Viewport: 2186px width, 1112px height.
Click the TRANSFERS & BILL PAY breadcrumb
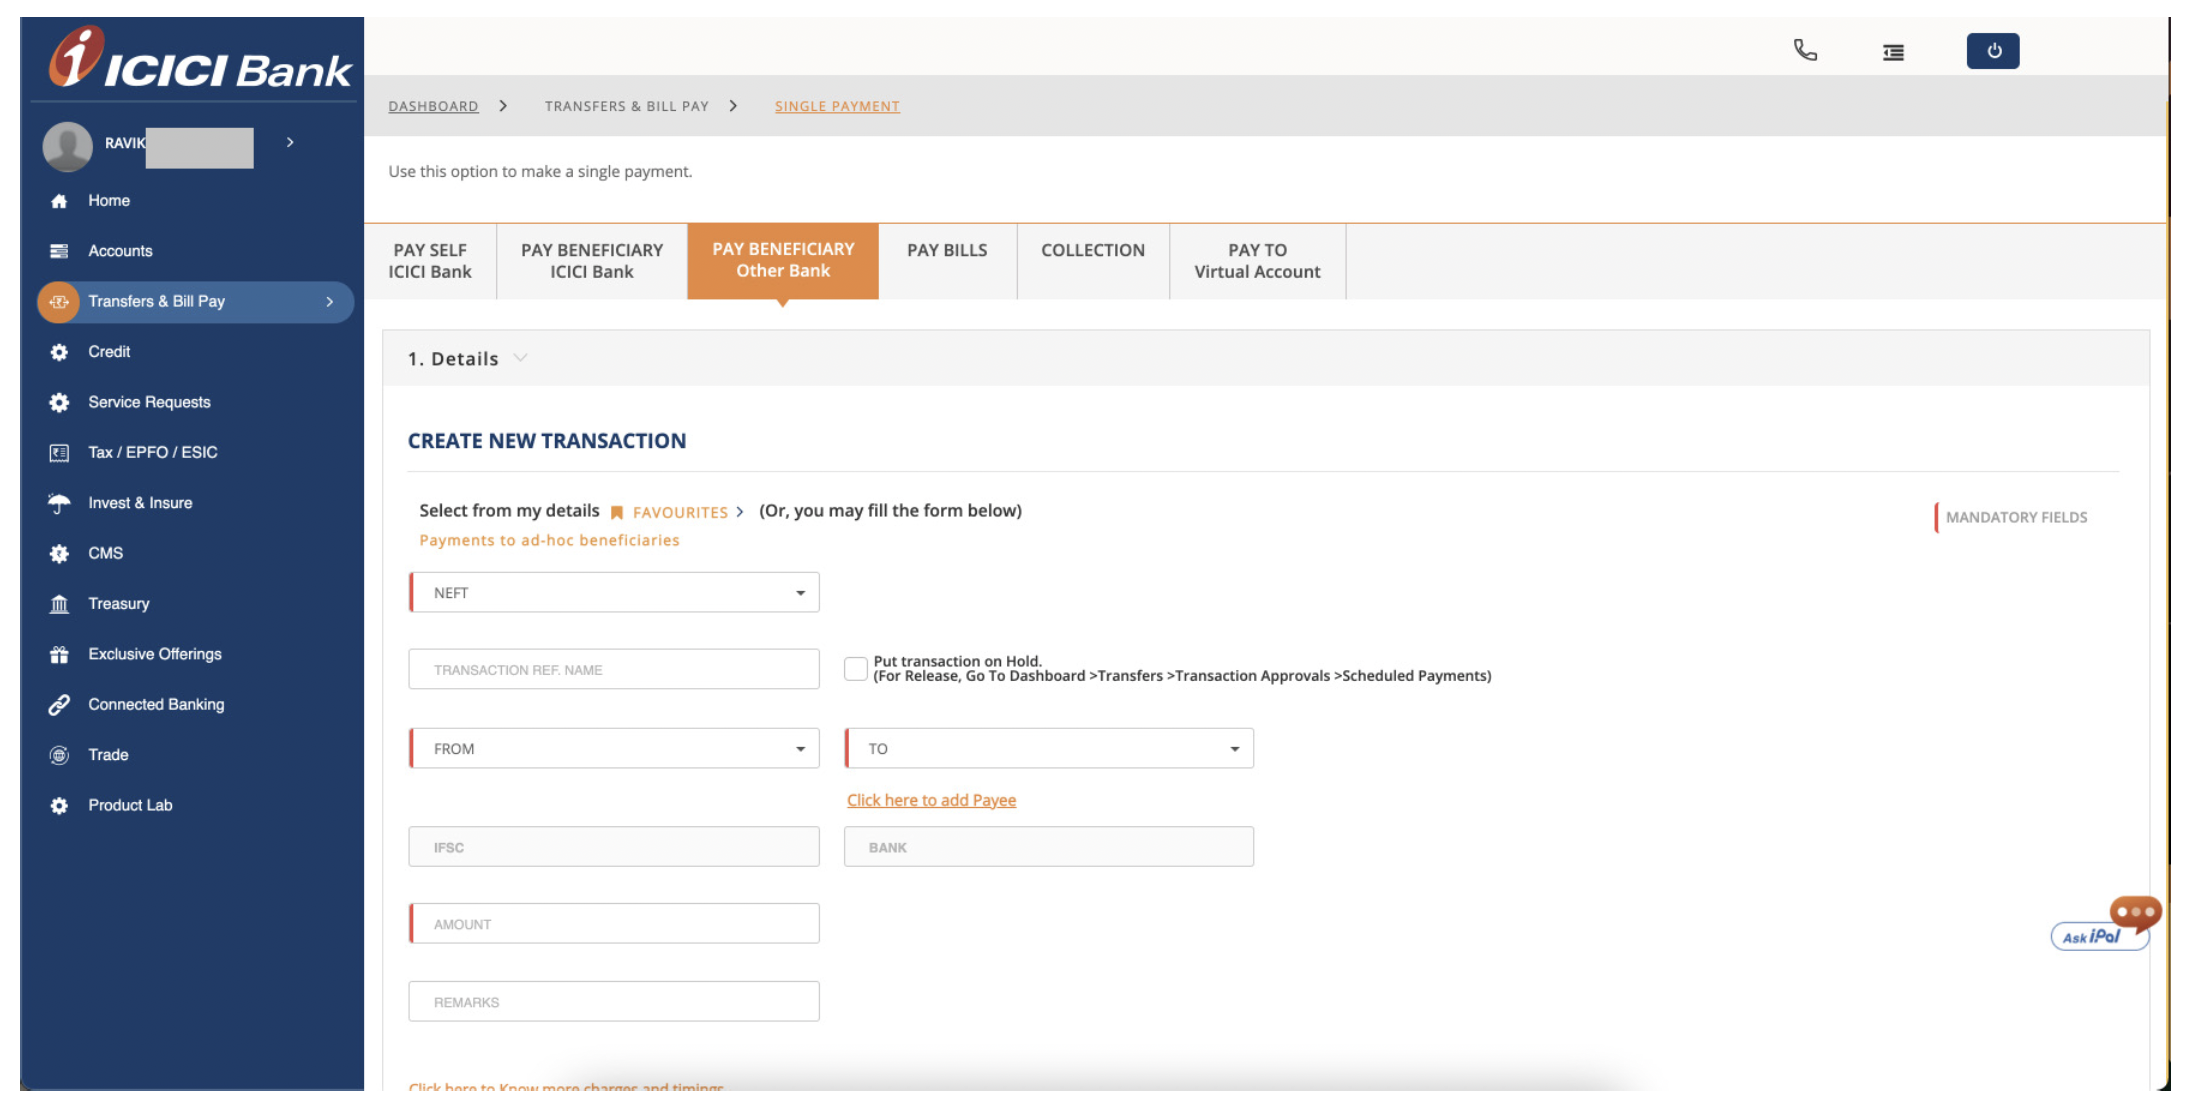coord(627,106)
